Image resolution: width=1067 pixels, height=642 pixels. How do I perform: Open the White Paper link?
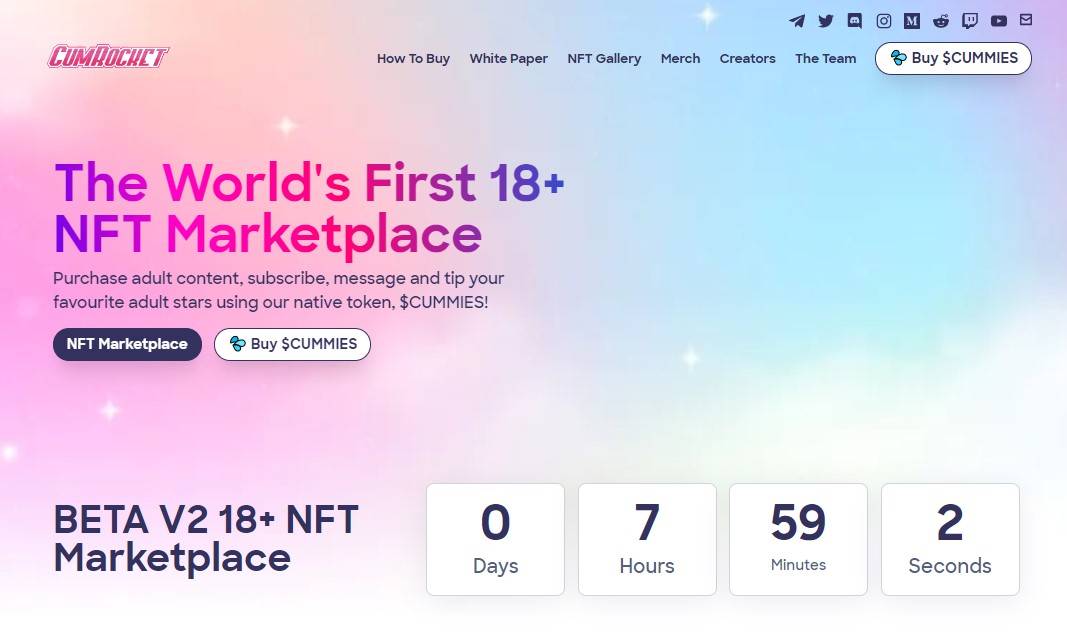[508, 59]
